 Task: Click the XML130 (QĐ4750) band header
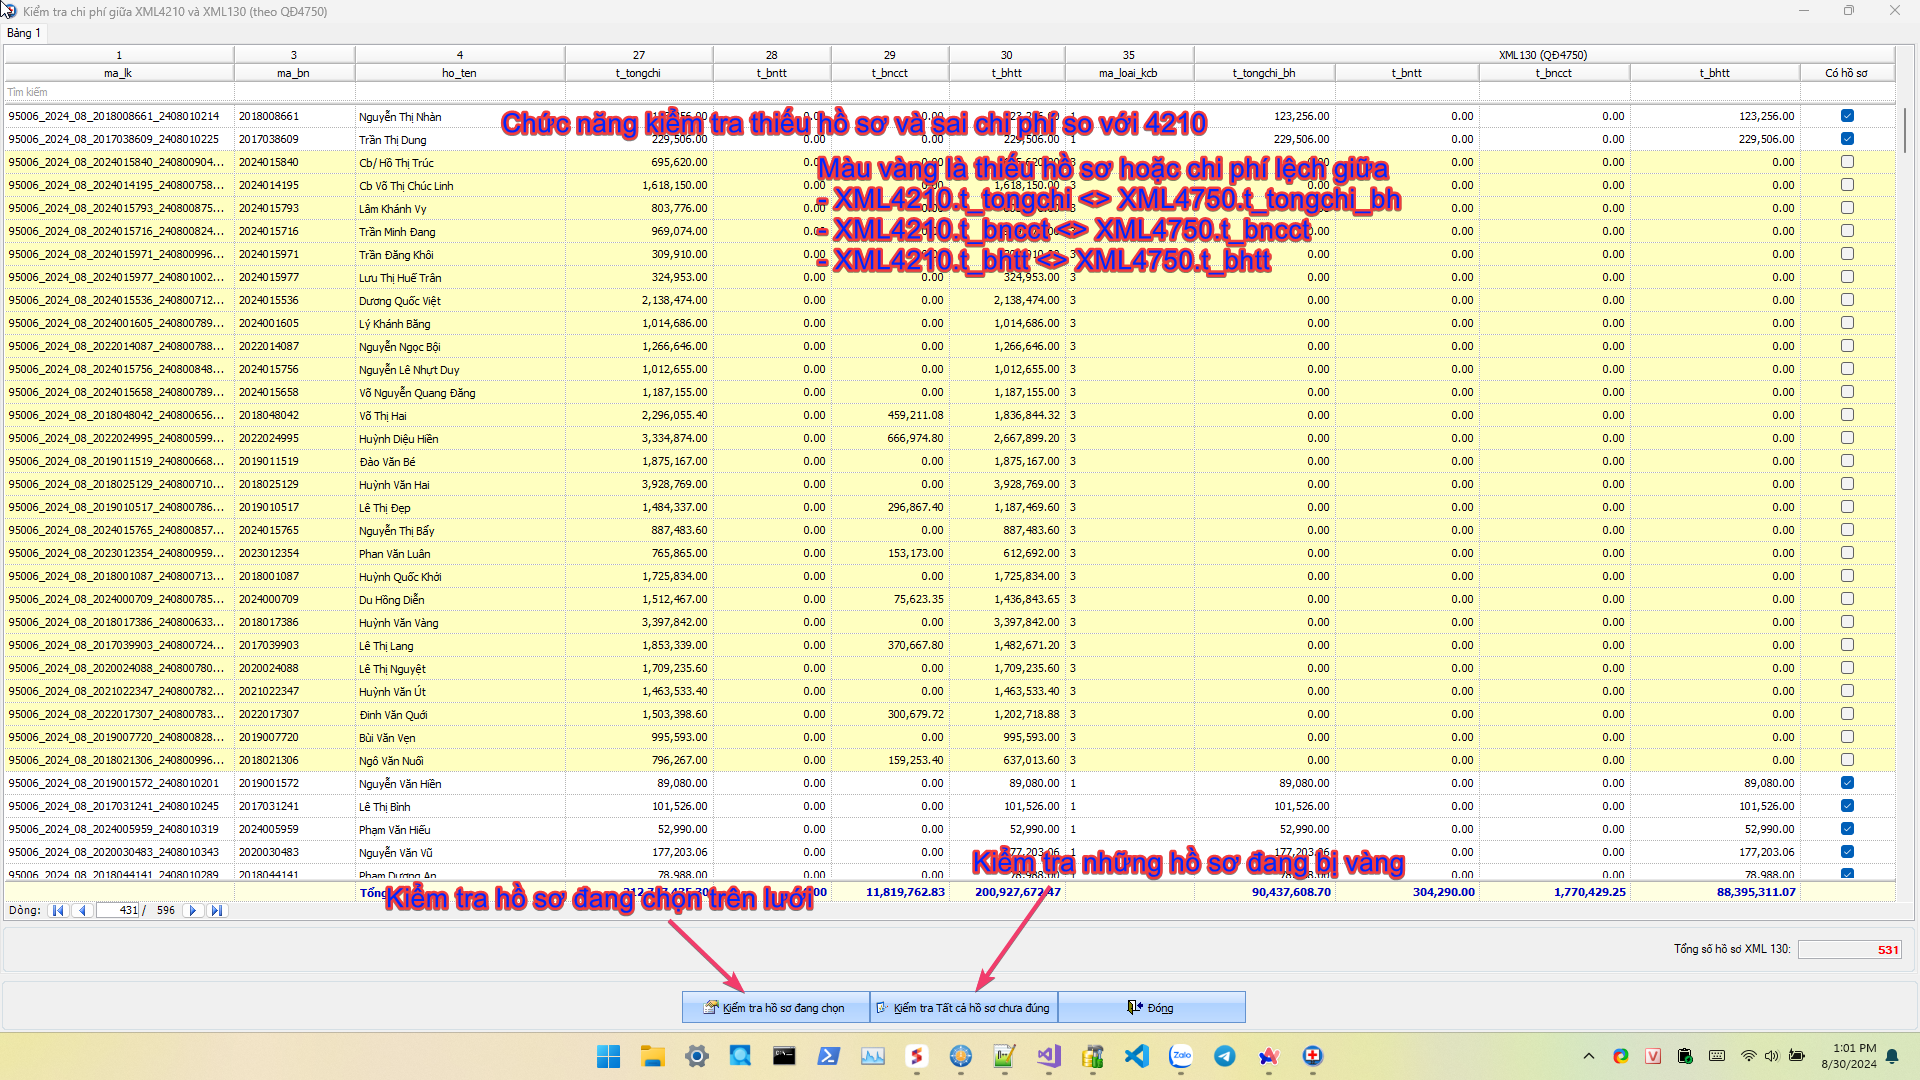[1543, 55]
